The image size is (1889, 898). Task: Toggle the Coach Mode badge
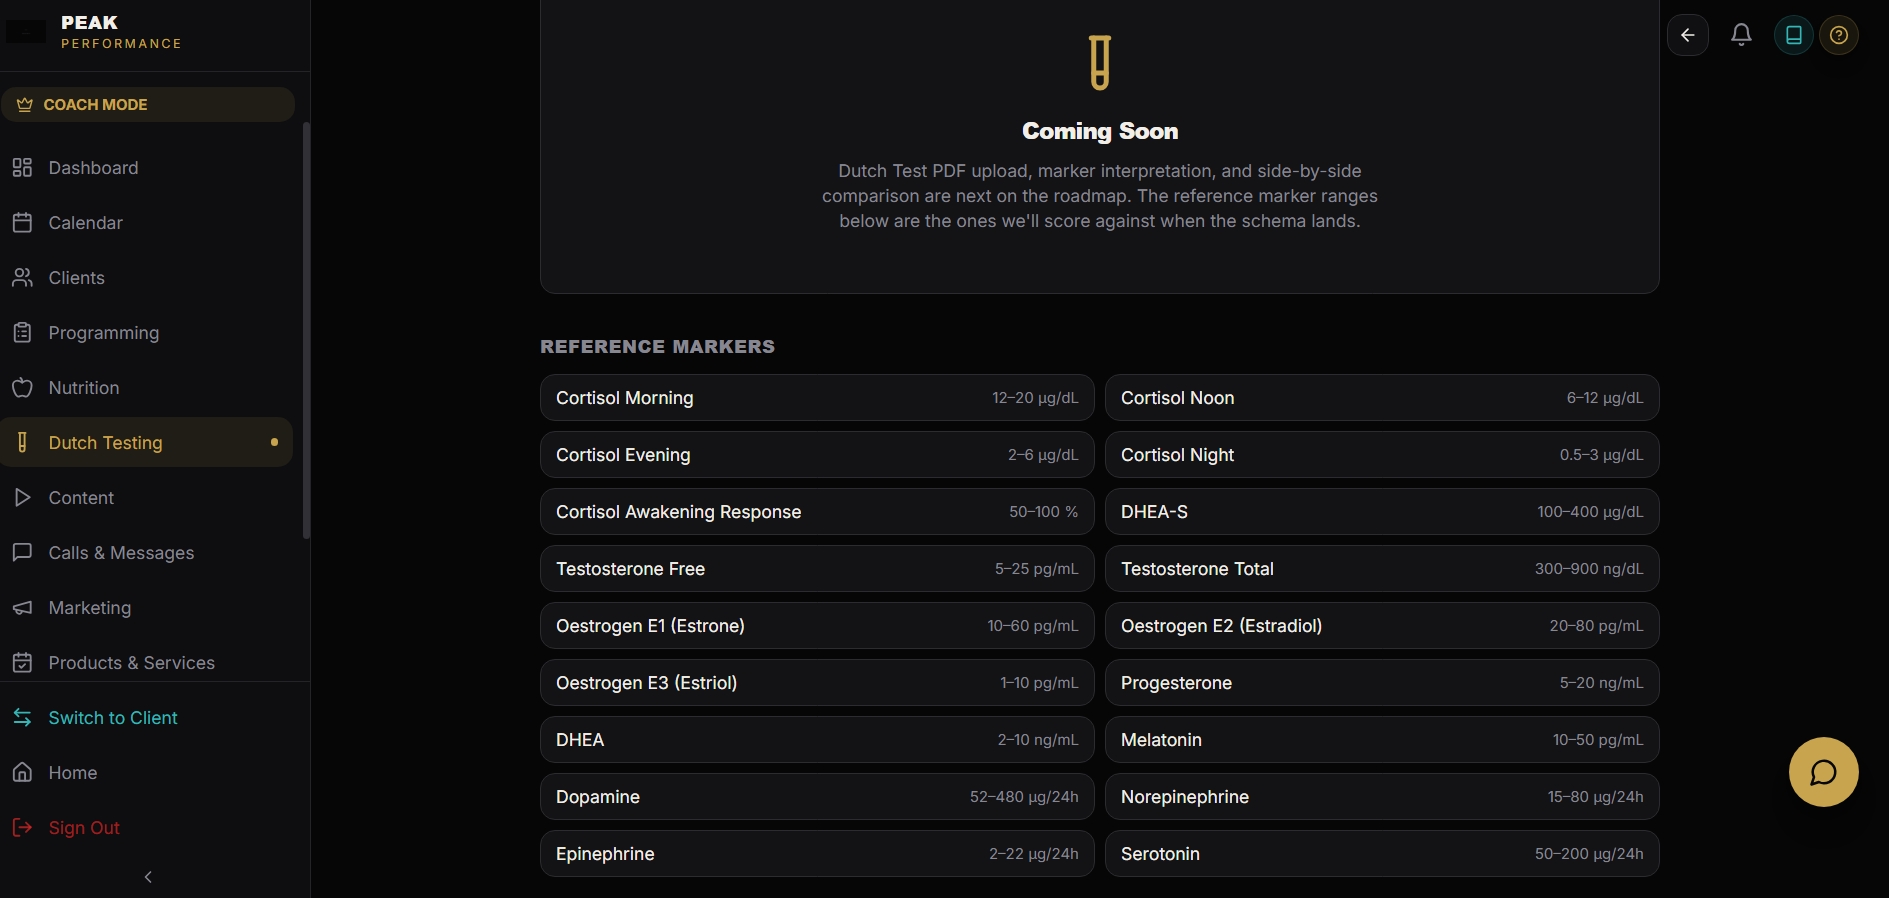click(148, 104)
